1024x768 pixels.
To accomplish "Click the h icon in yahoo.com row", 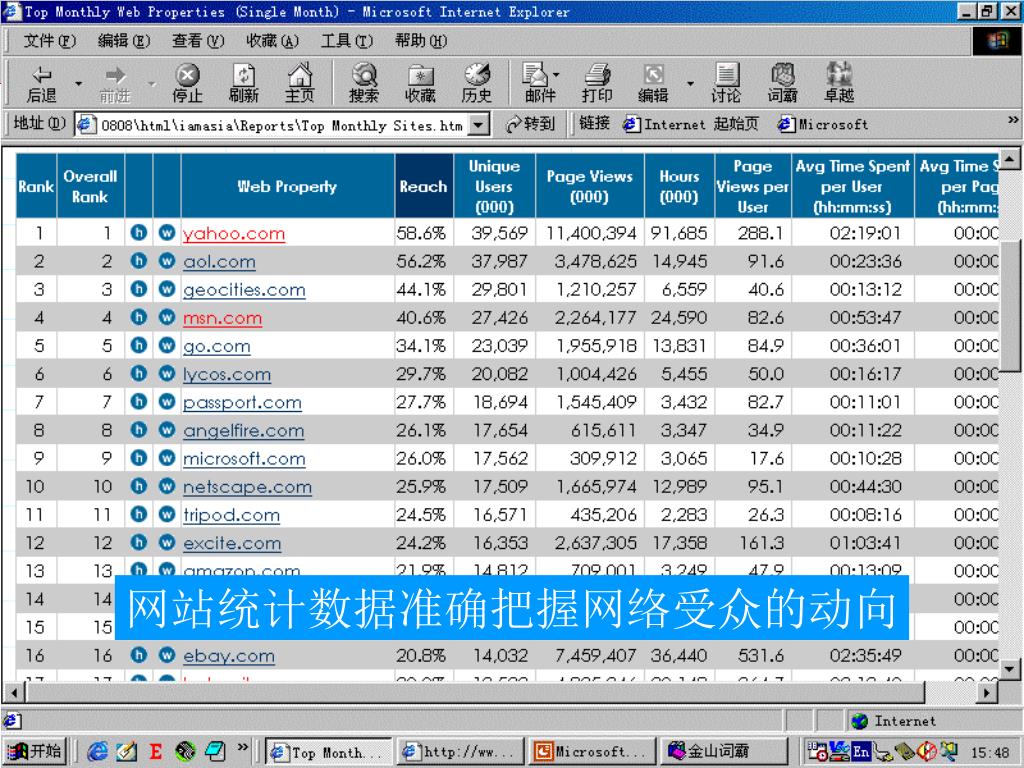I will (x=138, y=232).
